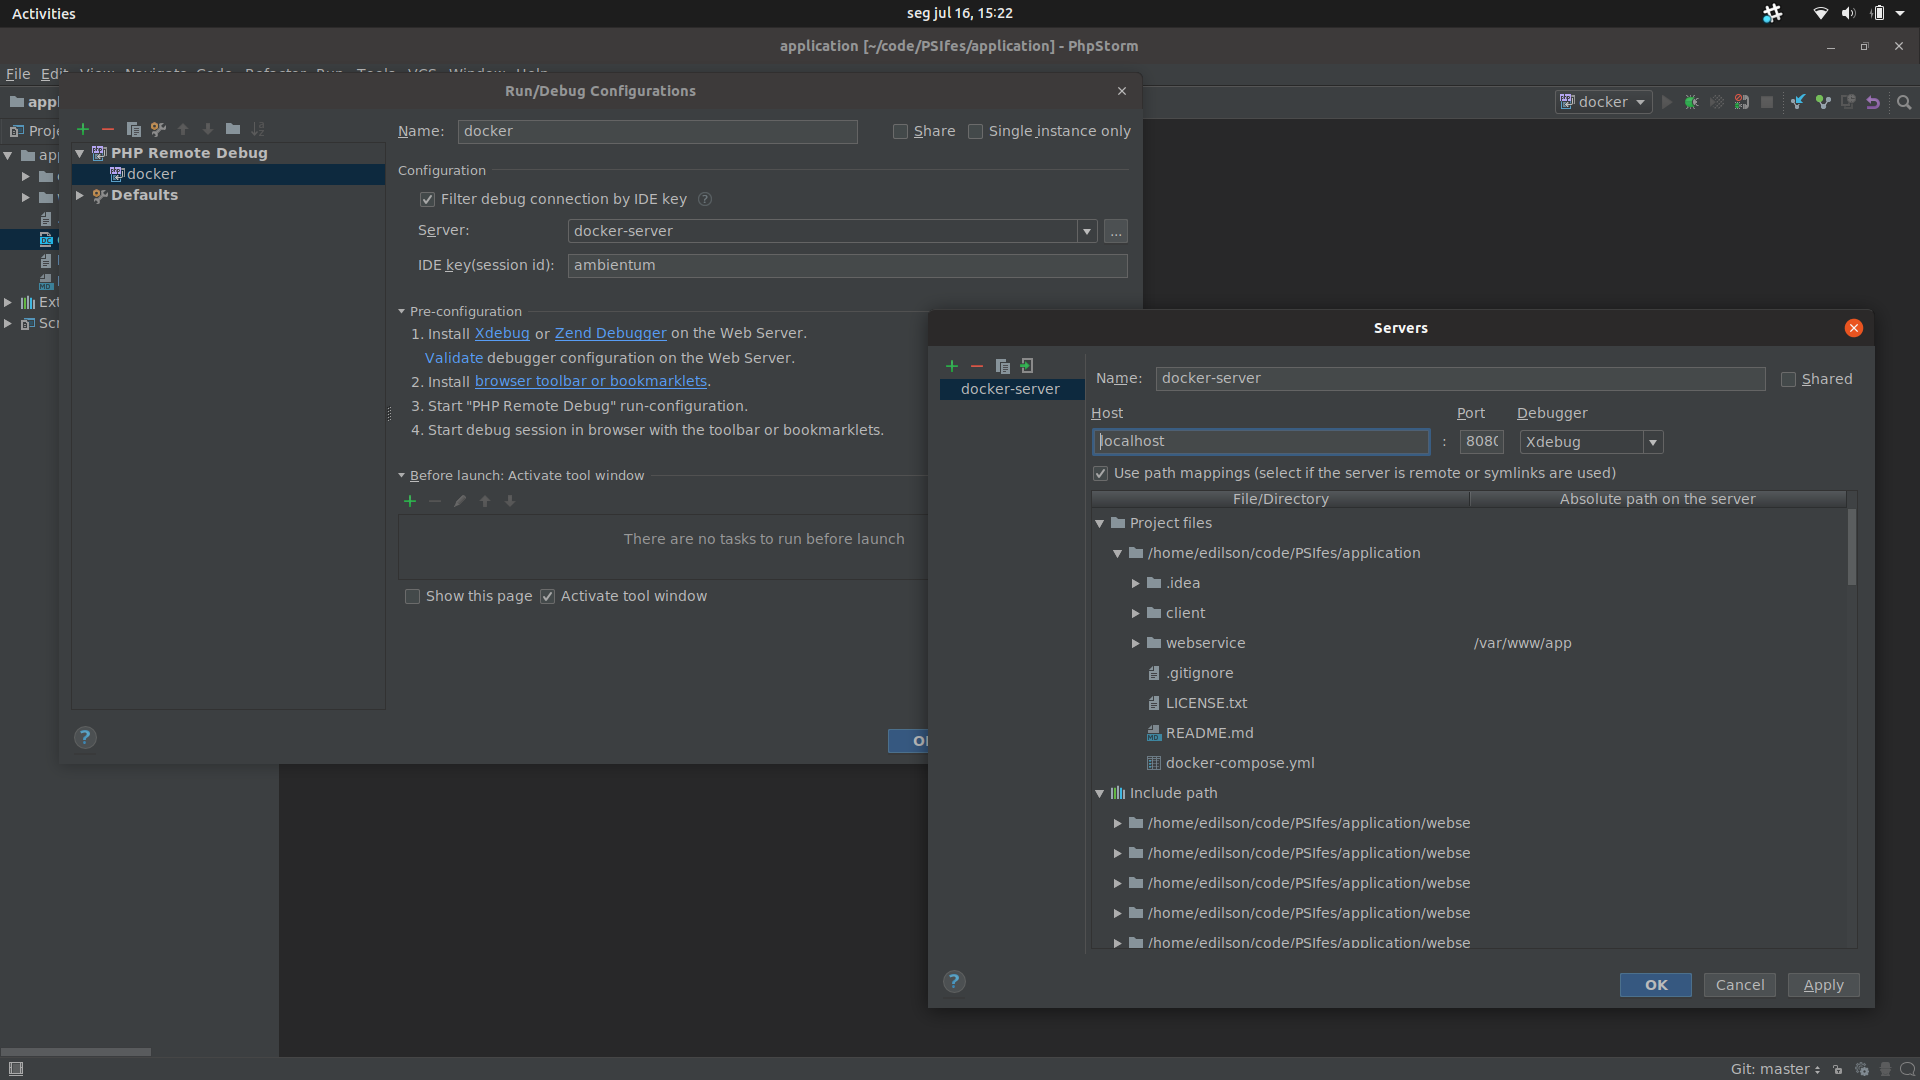
Task: Sort configurations alphabetically
Action: (258, 129)
